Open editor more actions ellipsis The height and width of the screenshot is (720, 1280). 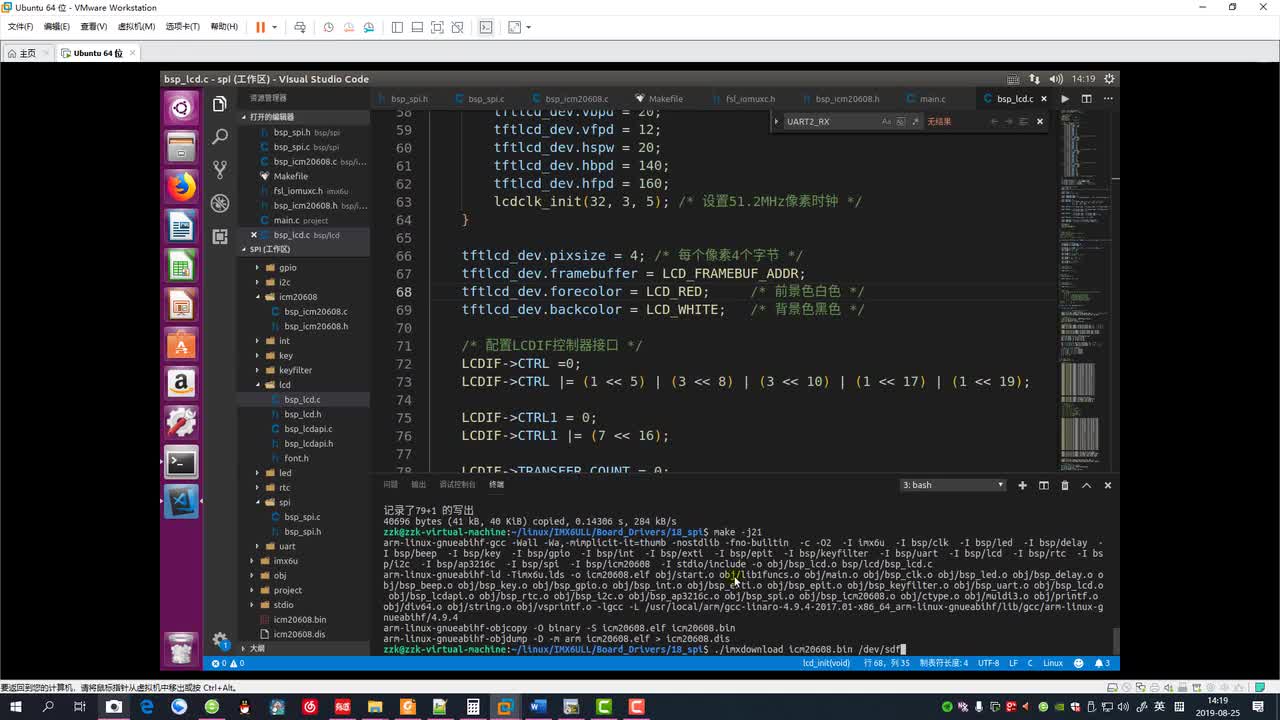coord(1107,99)
